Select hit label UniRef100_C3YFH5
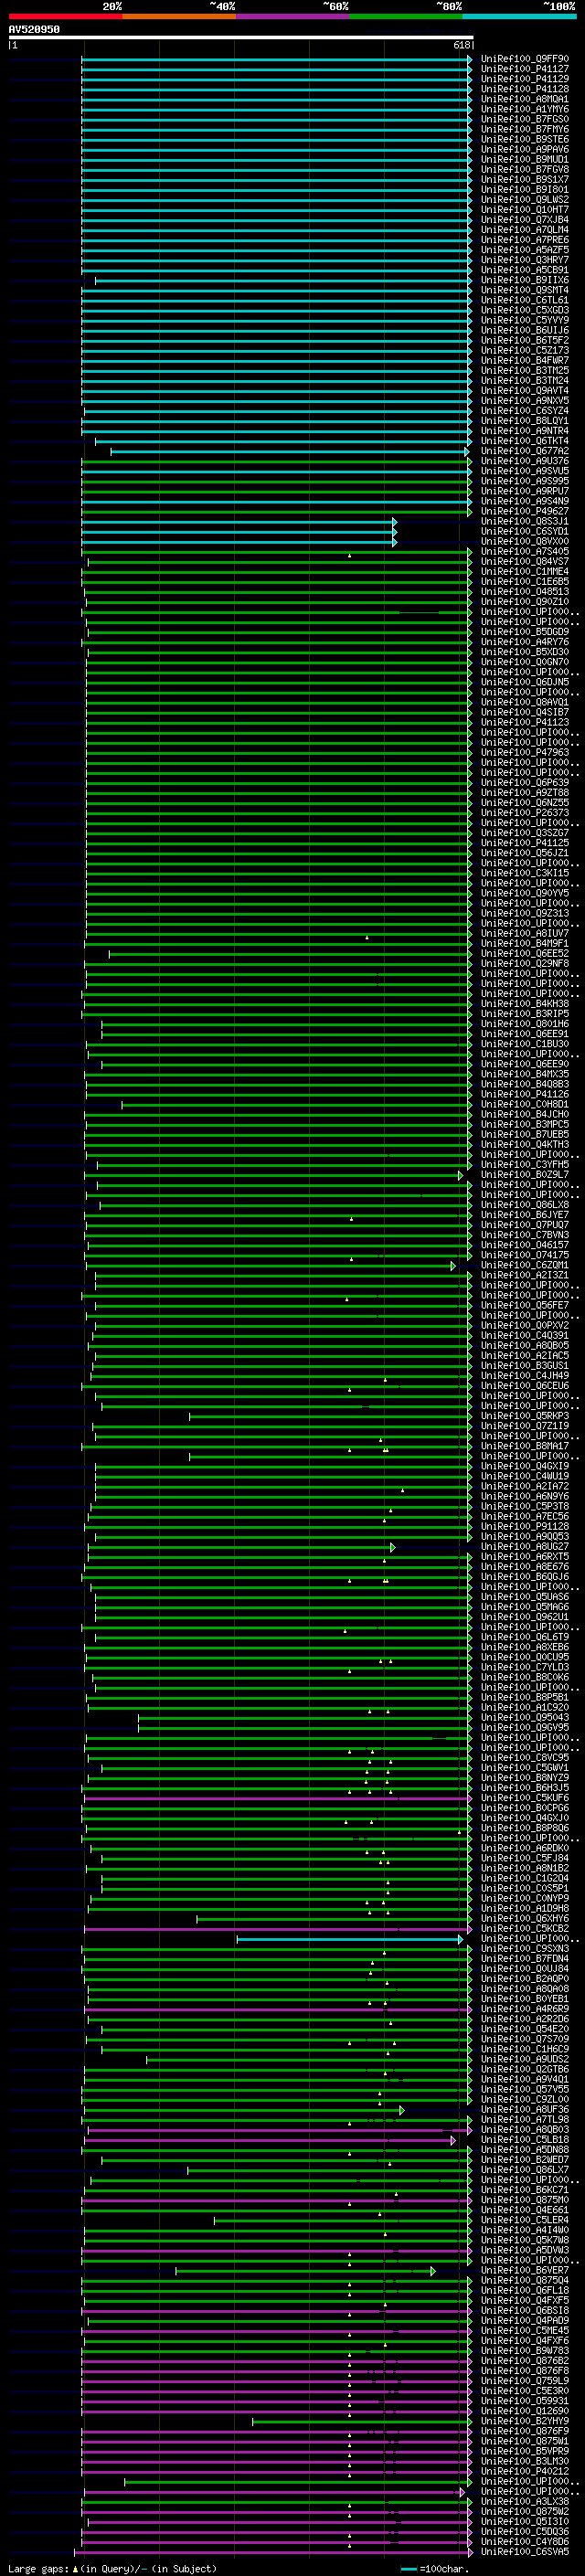The height and width of the screenshot is (2576, 585). (x=525, y=1164)
